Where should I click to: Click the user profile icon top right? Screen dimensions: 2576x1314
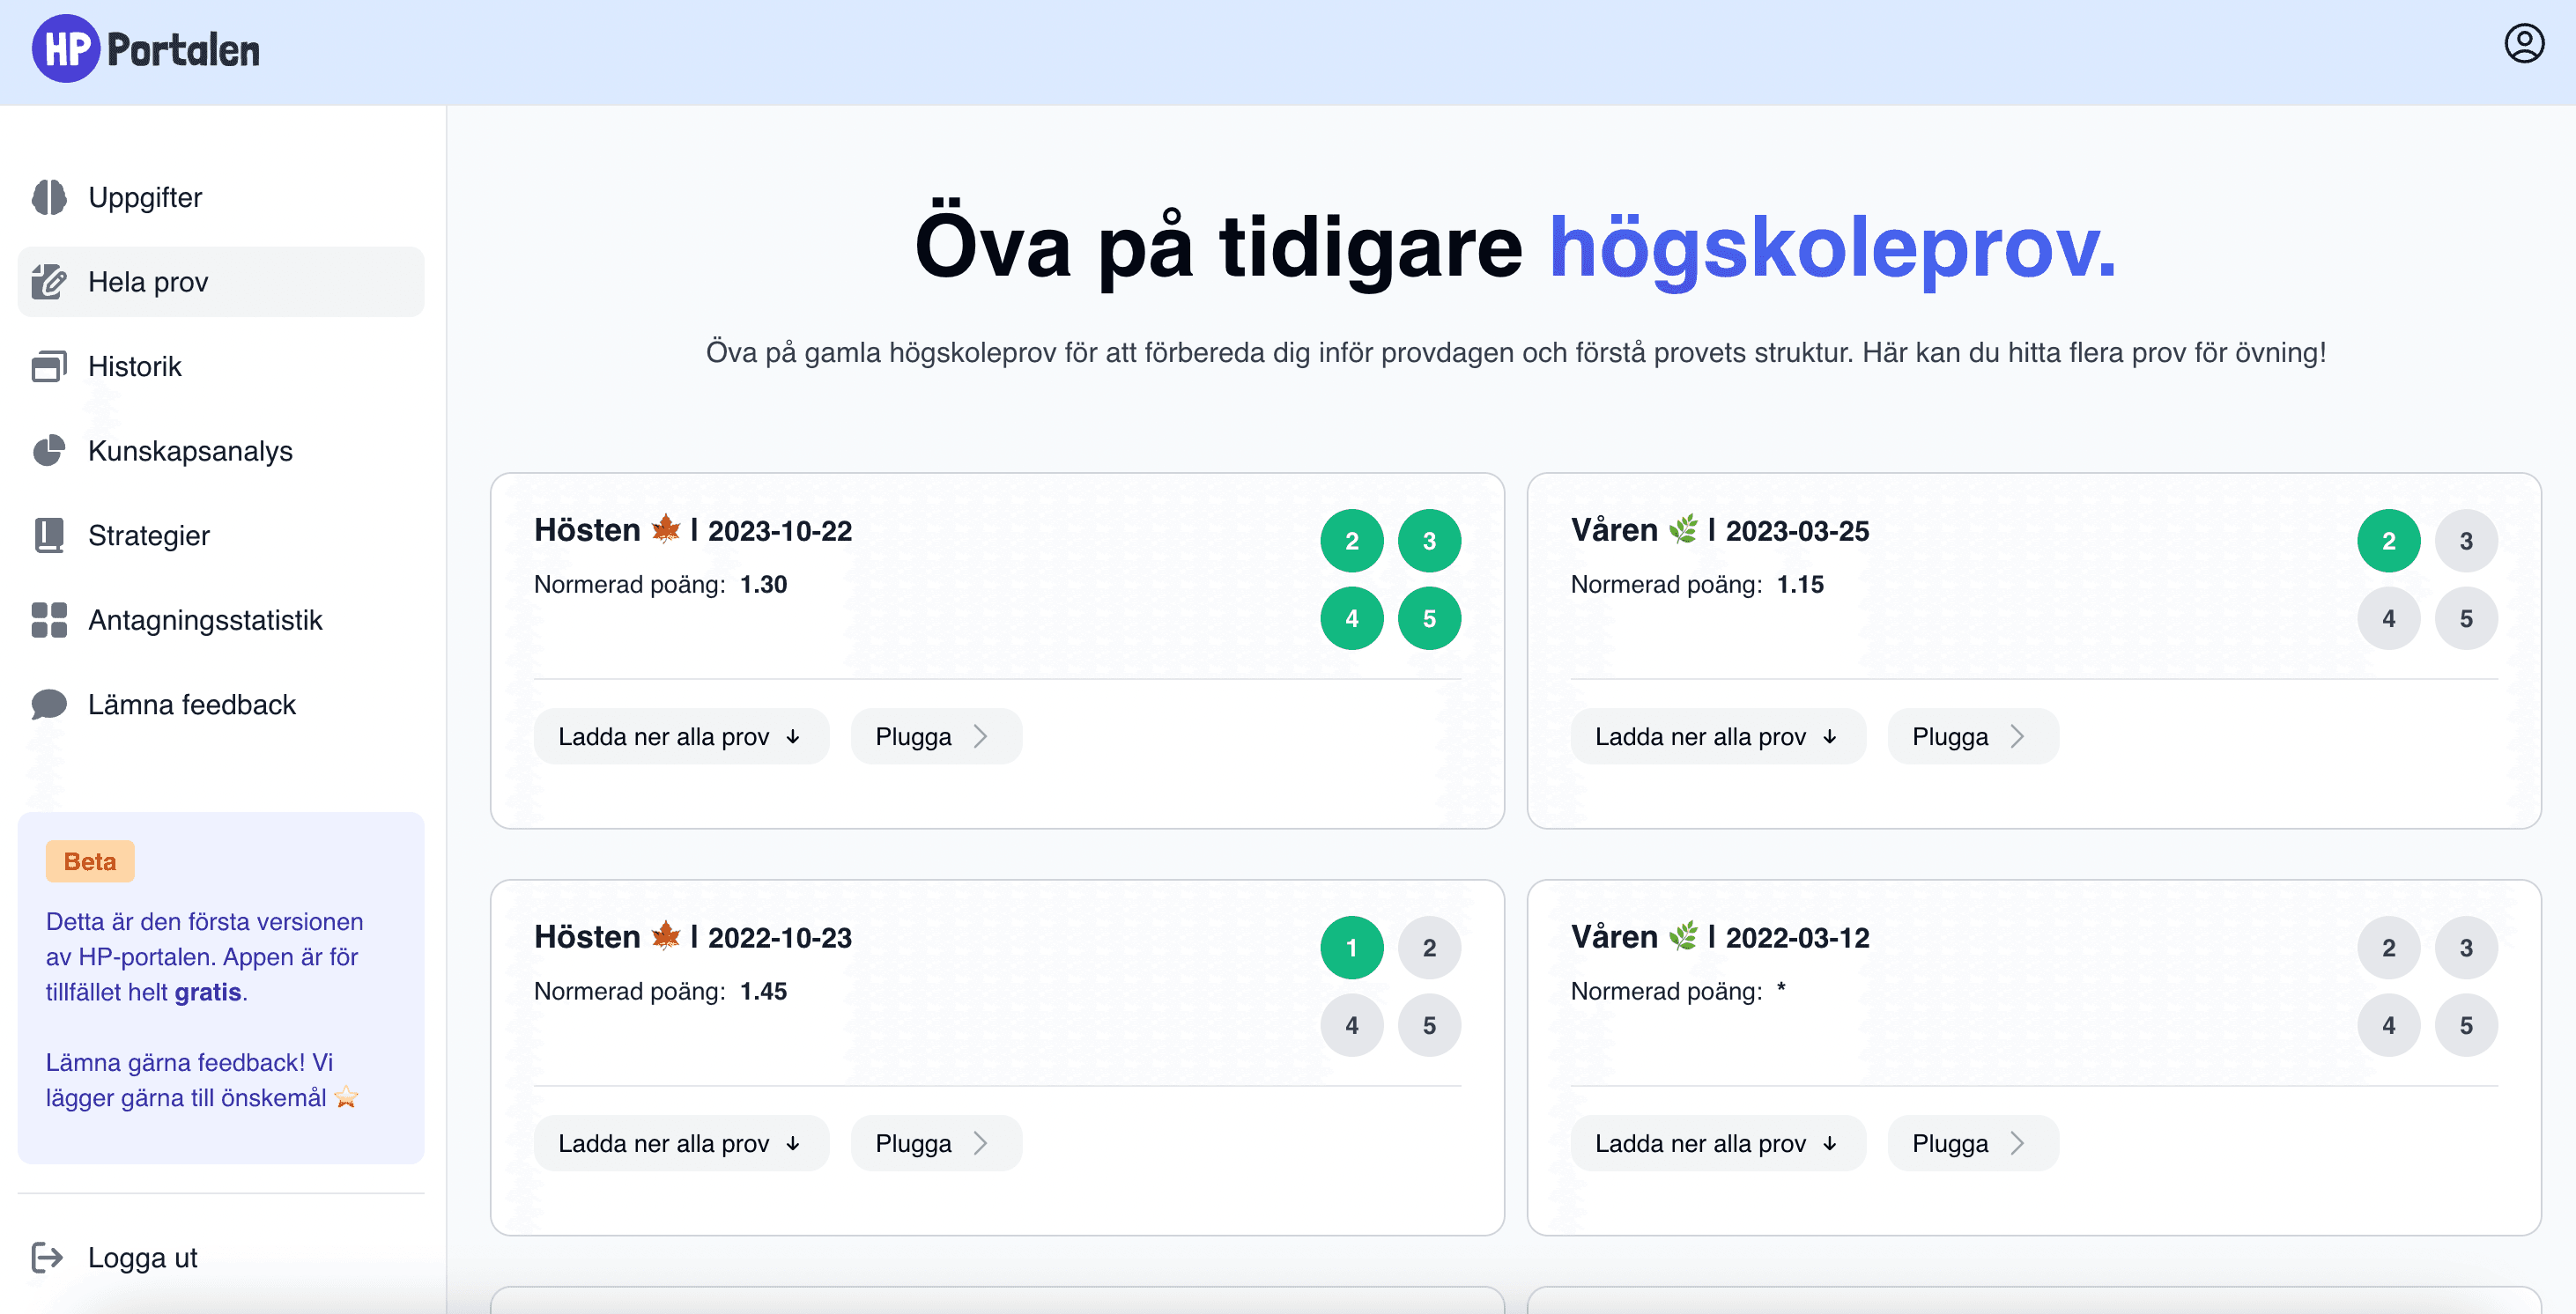point(2524,44)
